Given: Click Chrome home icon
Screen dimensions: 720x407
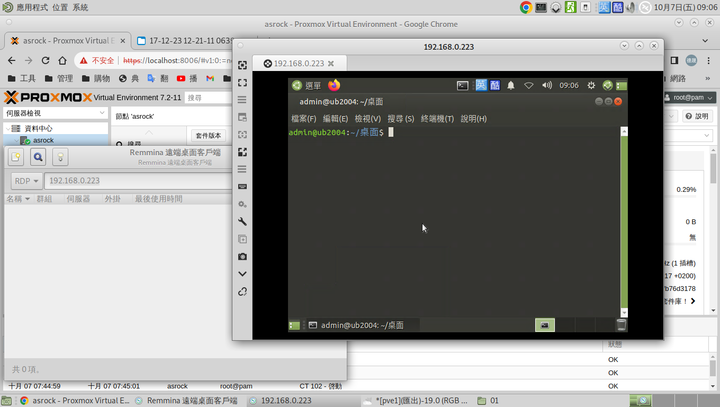Looking at the screenshot, I should coord(62,61).
